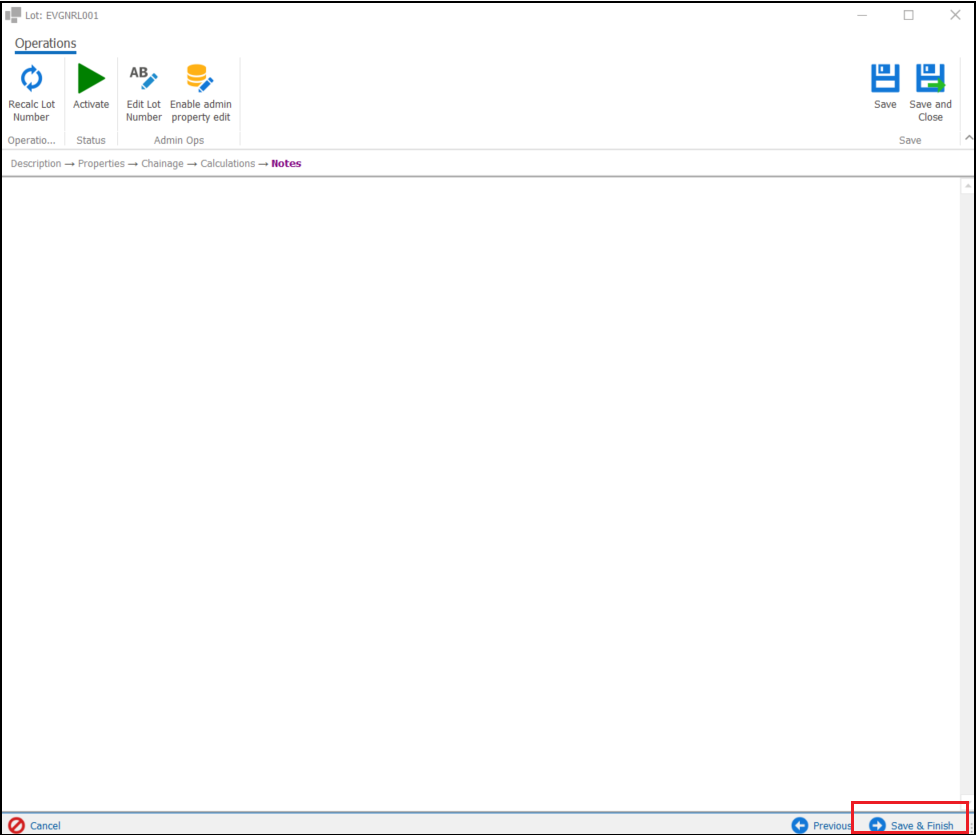The width and height of the screenshot is (976, 835).
Task: Jump to the Properties step
Action: (x=101, y=164)
